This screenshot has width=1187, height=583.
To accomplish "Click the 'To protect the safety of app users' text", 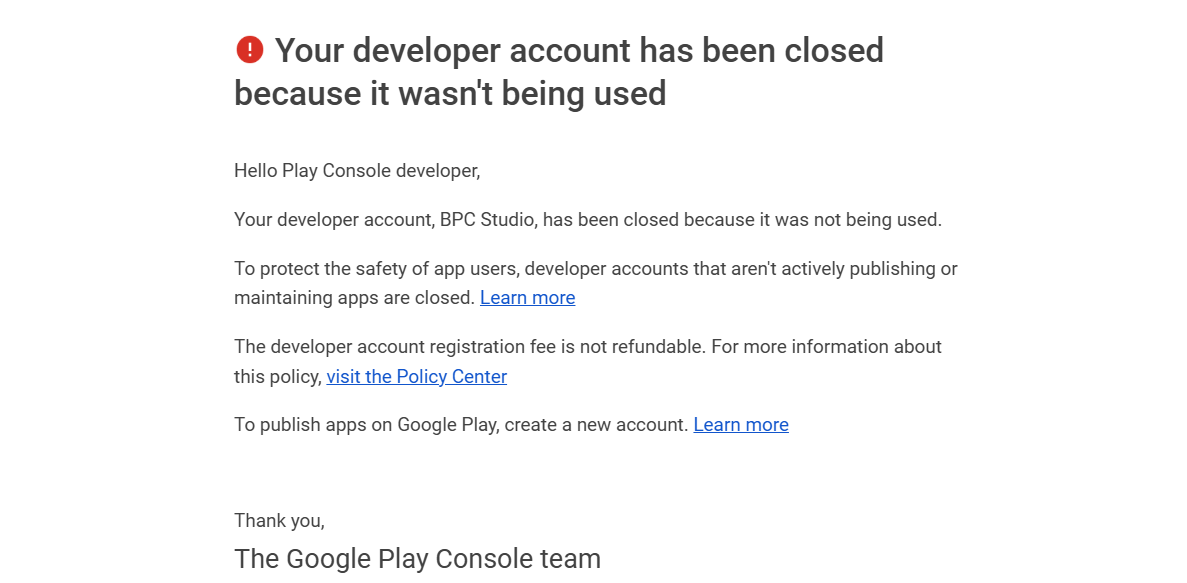I will point(377,269).
